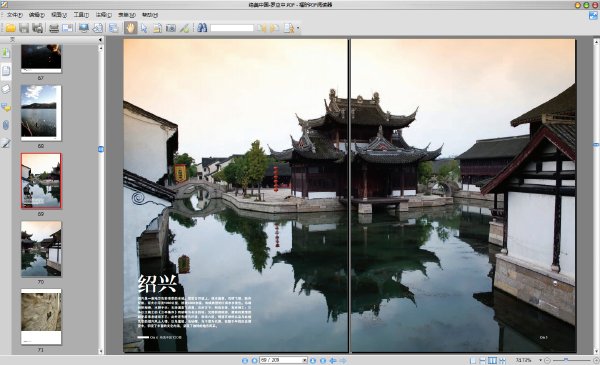Image resolution: width=600 pixels, height=365 pixels.
Task: Select the page 71 thumbnail
Action: point(41,317)
